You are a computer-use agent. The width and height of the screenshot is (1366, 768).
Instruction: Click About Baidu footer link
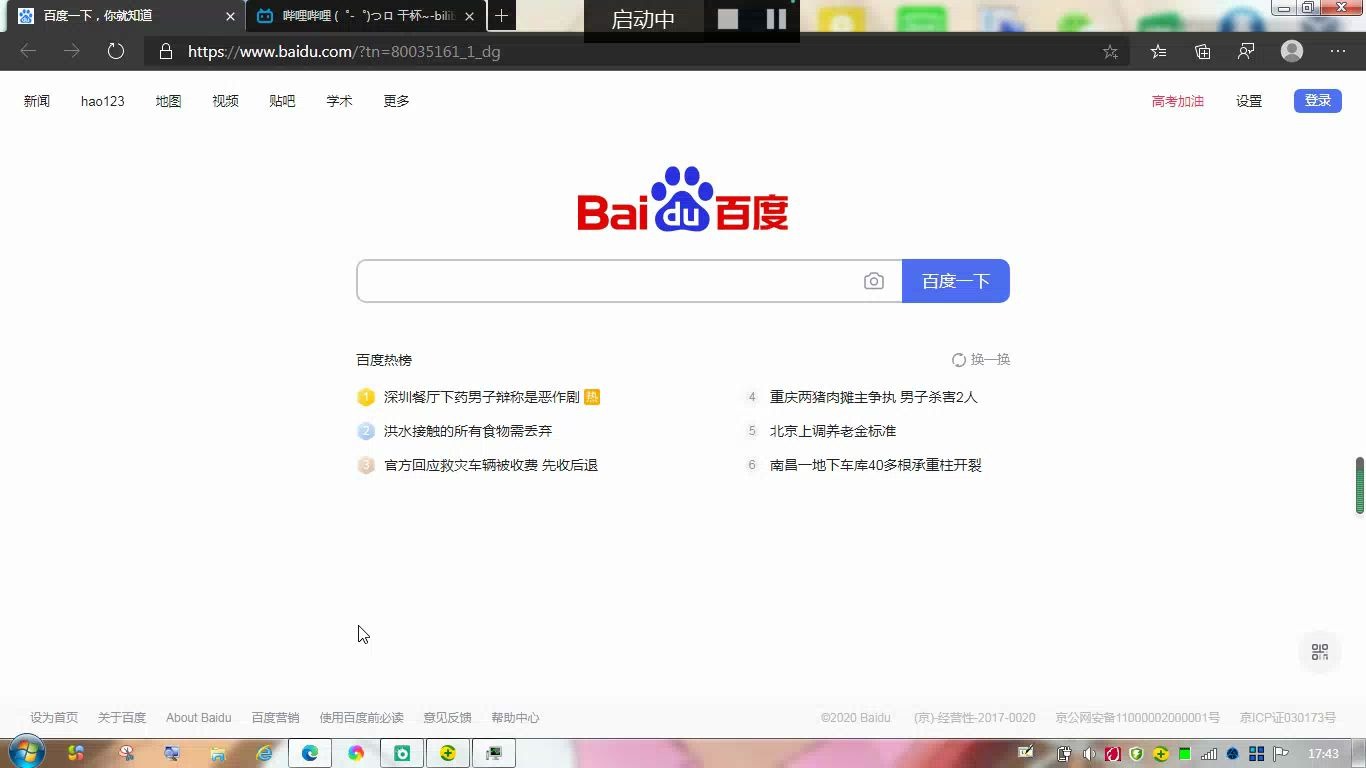(x=198, y=718)
